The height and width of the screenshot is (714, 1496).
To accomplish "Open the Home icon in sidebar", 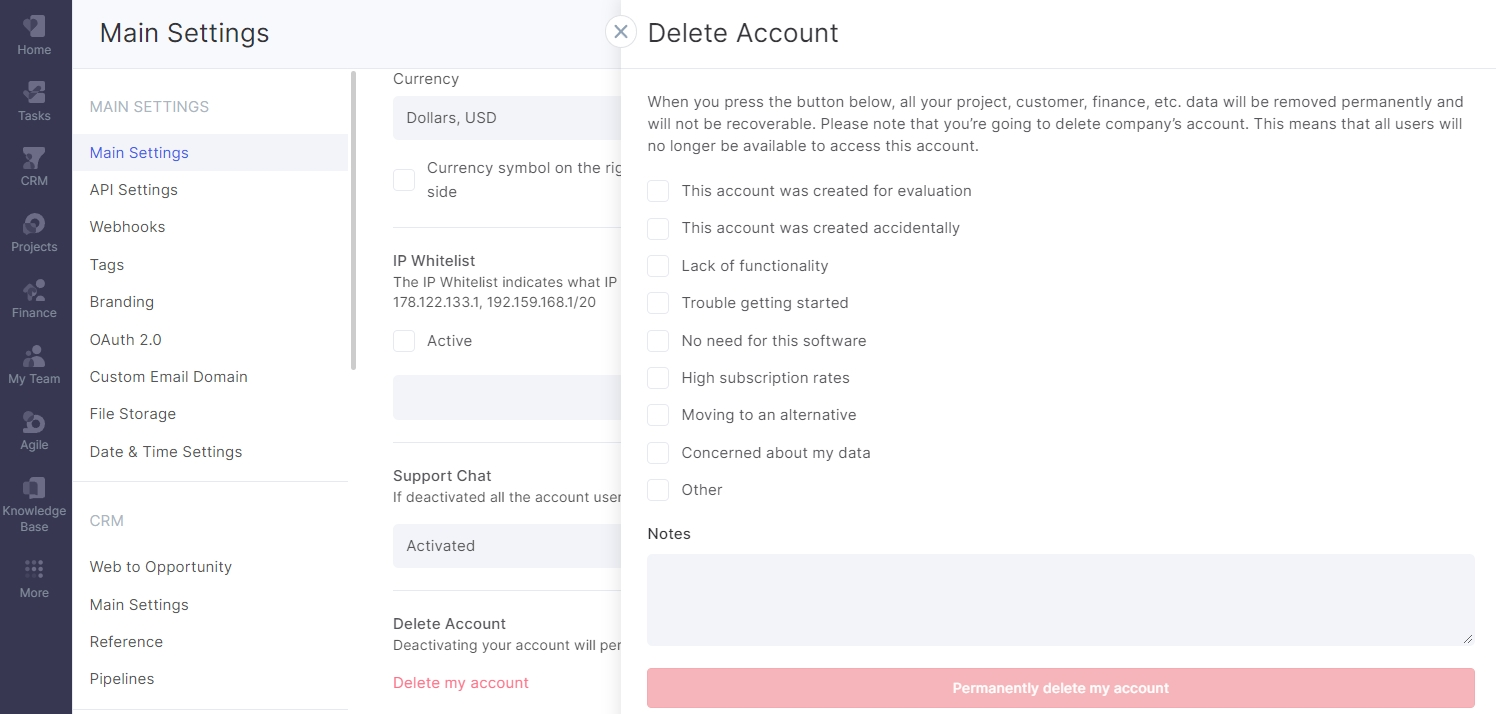I will [x=34, y=35].
